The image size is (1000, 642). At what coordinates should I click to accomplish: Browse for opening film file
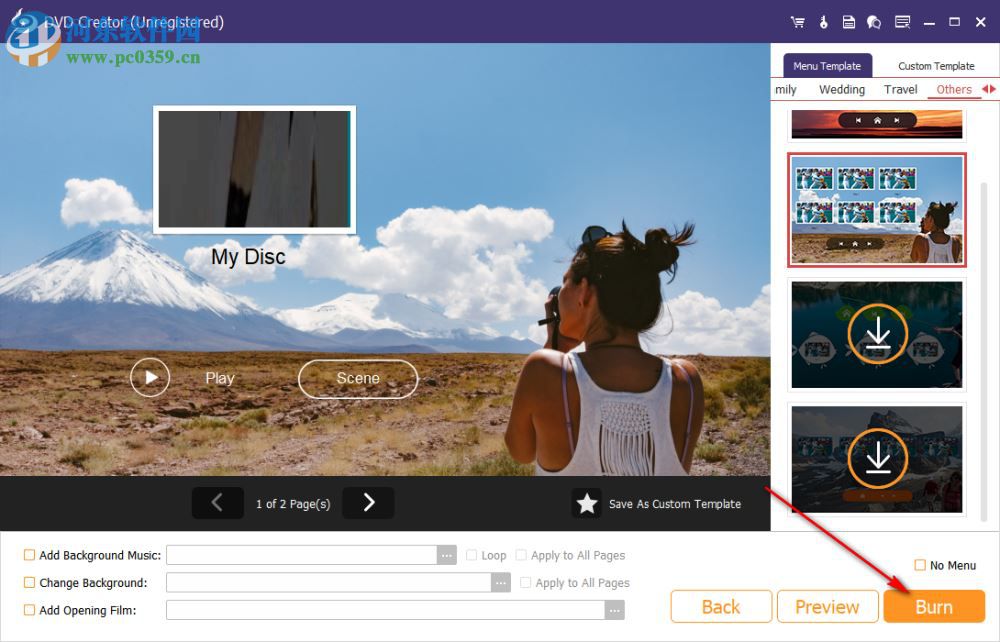[x=614, y=610]
